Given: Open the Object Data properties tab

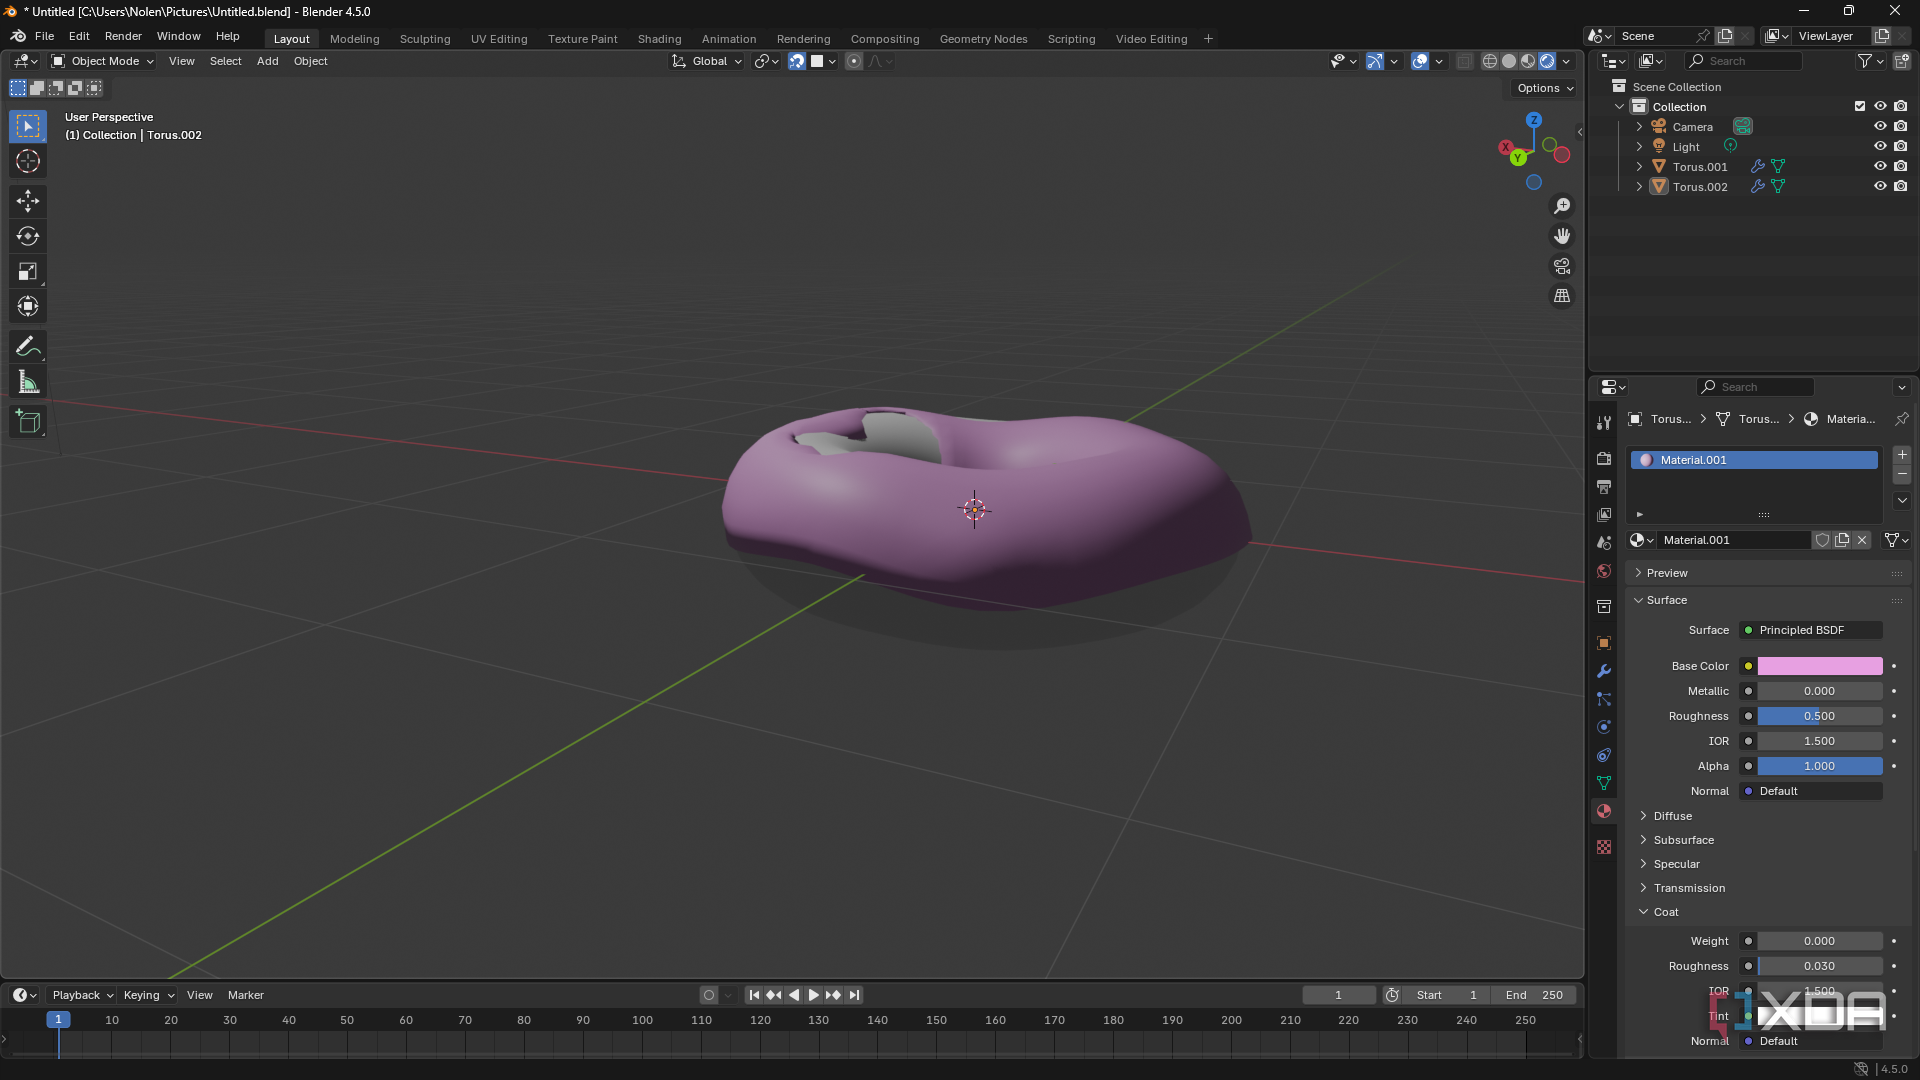Looking at the screenshot, I should (x=1604, y=783).
